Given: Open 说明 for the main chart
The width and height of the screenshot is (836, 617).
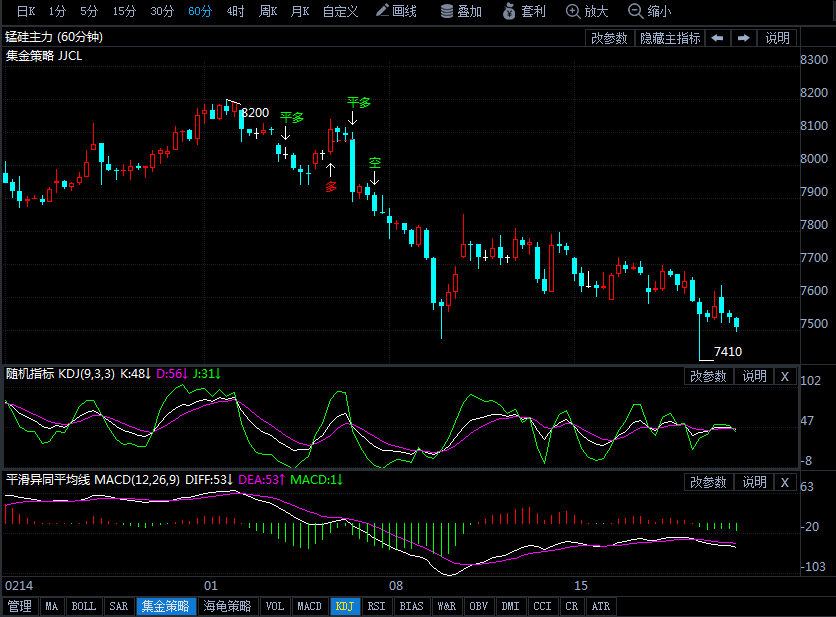Looking at the screenshot, I should click(777, 38).
